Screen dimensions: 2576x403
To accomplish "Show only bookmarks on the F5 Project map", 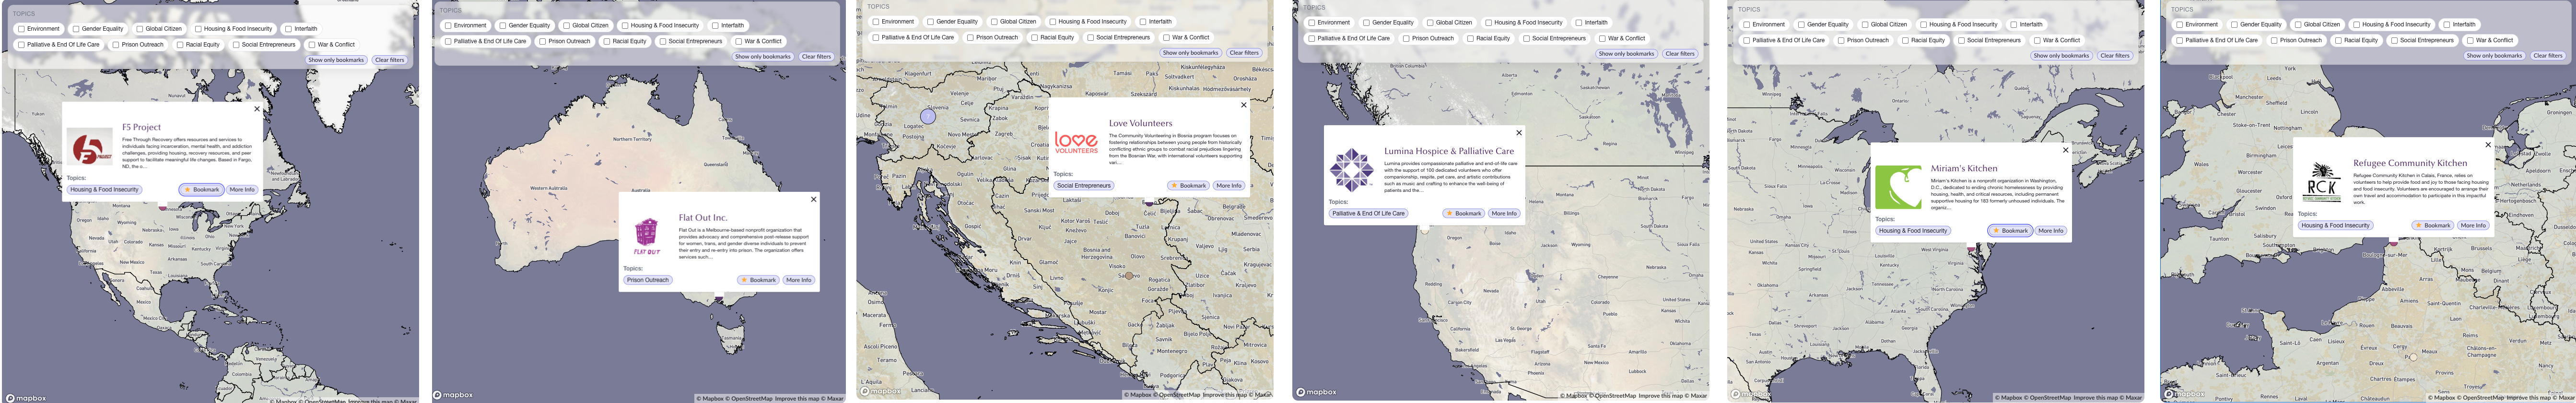I will 336,60.
